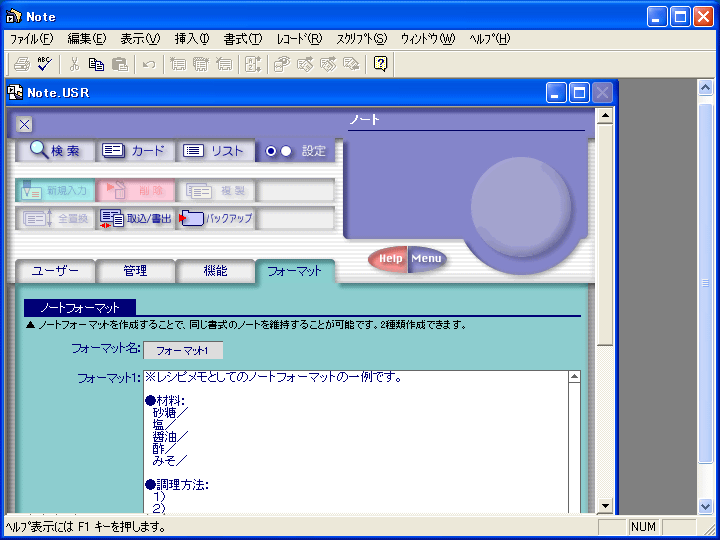Click the Note application icon in the title bar
This screenshot has width=720, height=540.
14,17
